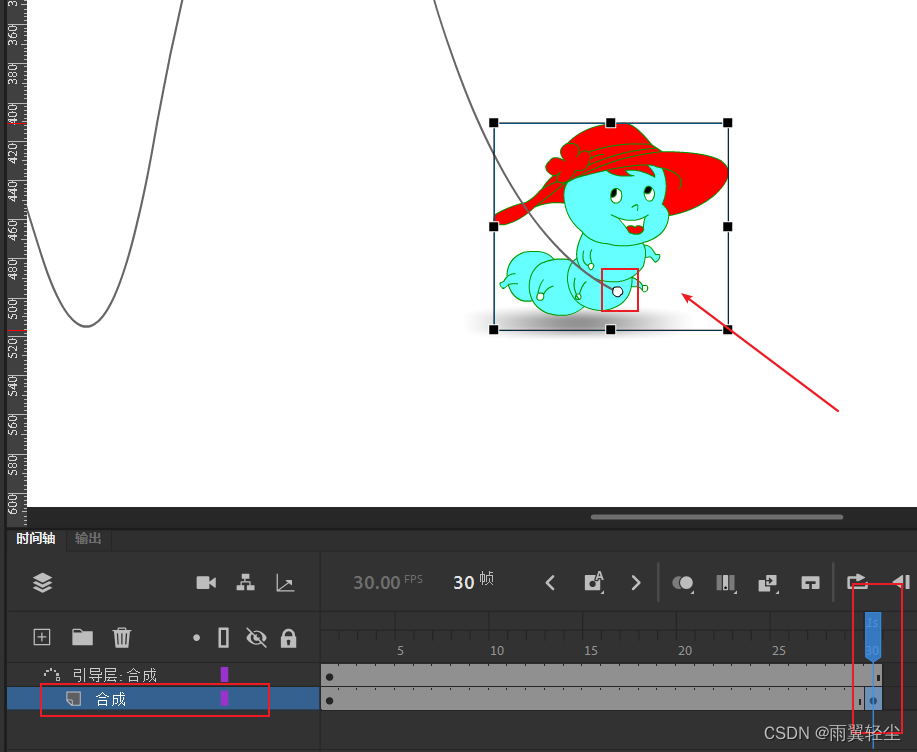The image size is (917, 752).
Task: Show all layers as outlines
Action: point(223,637)
